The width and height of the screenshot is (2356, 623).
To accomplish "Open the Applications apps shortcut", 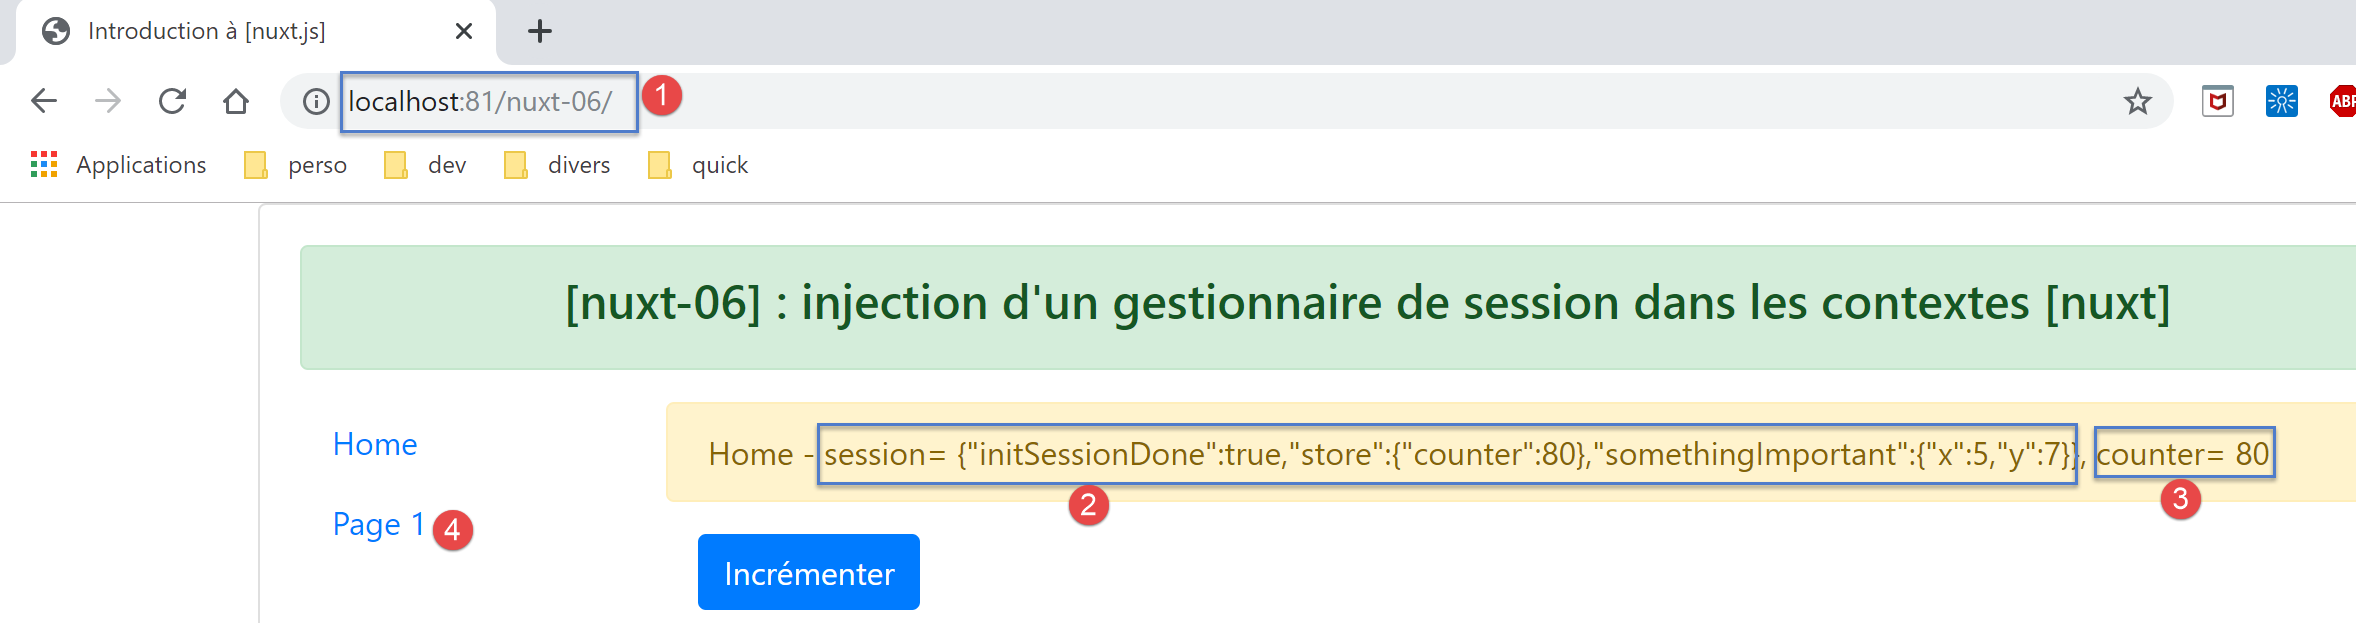I will click(x=118, y=165).
